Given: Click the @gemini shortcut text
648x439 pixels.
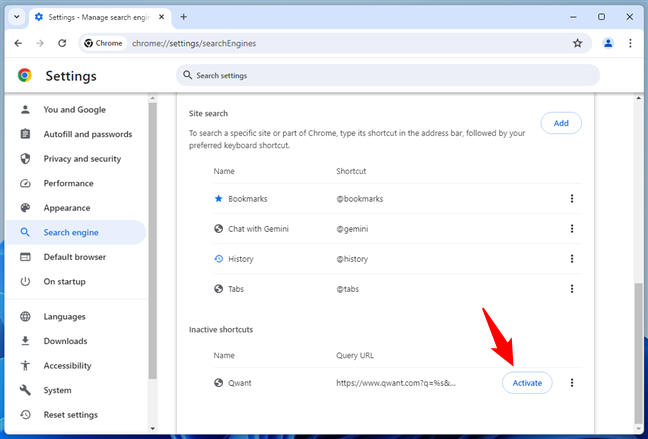Looking at the screenshot, I should 352,229.
